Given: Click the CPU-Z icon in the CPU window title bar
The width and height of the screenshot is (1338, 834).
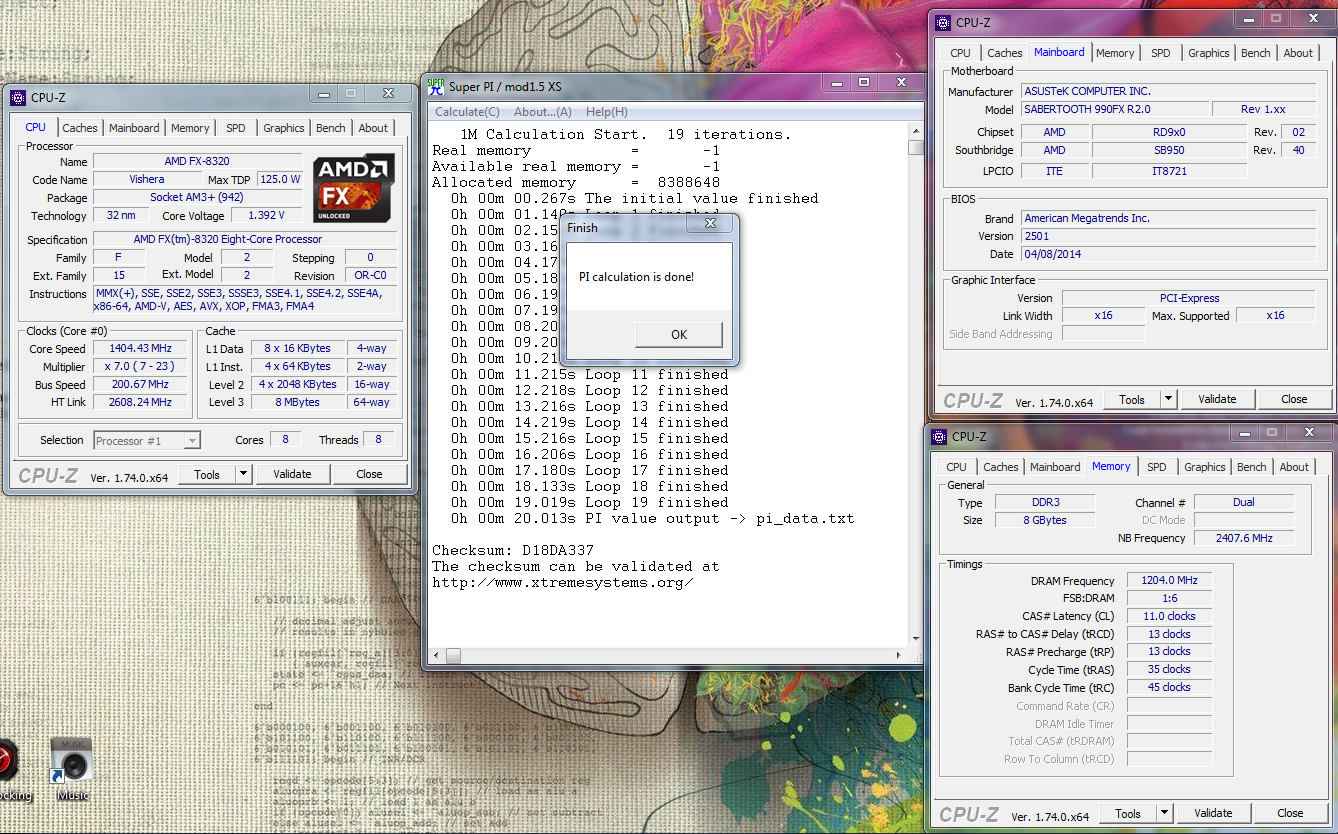Looking at the screenshot, I should 18,97.
